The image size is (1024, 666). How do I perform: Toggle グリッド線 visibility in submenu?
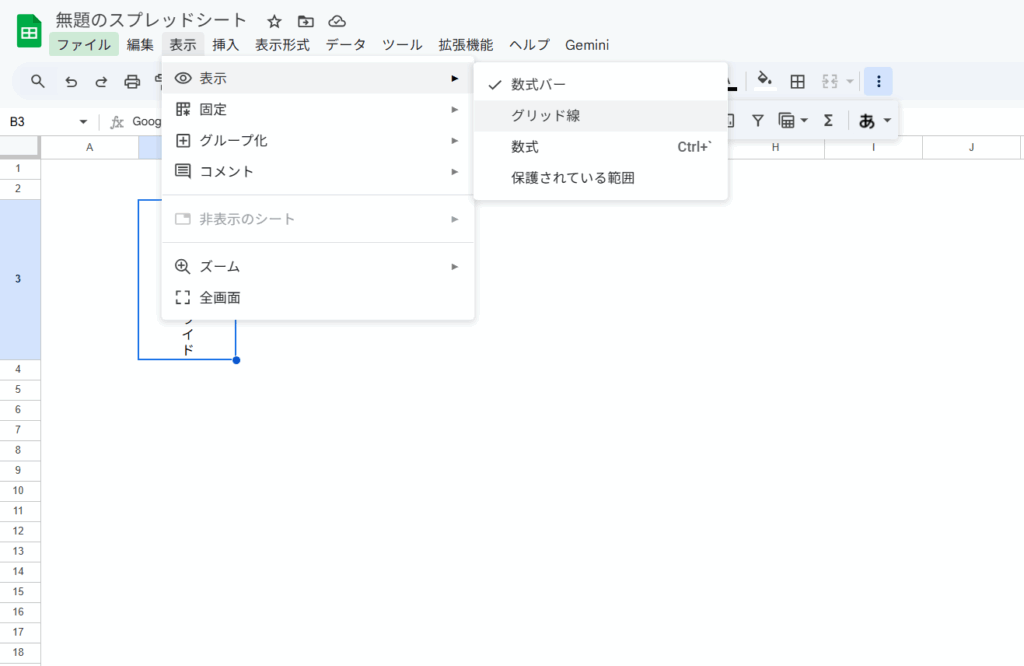pyautogui.click(x=545, y=116)
